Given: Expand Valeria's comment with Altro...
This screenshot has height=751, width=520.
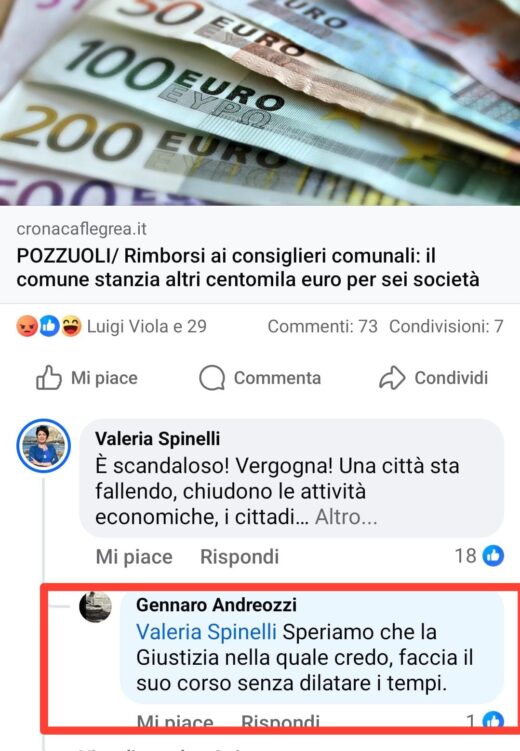Looking at the screenshot, I should pos(346,517).
